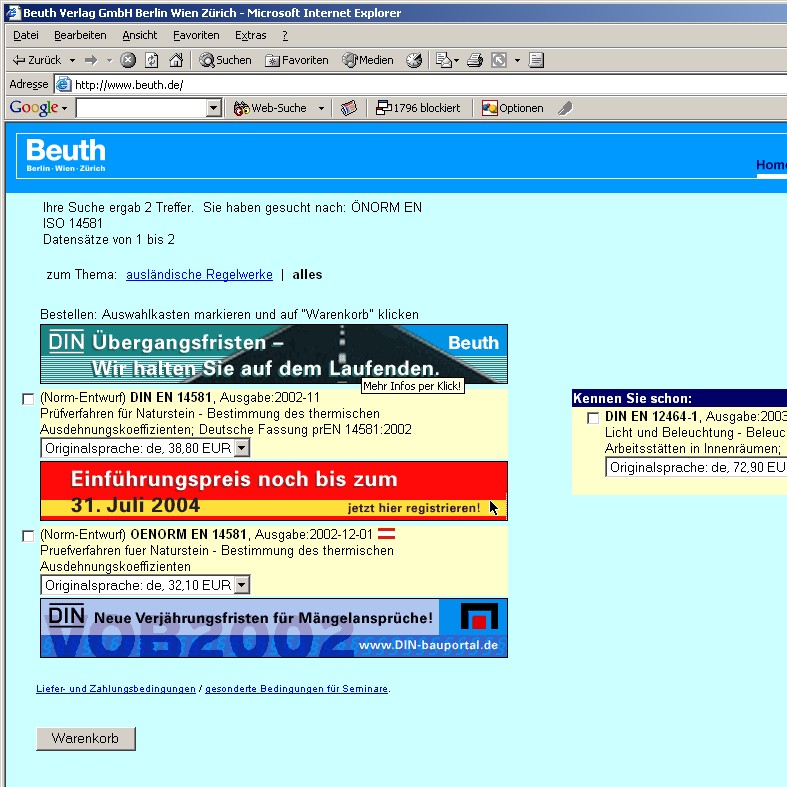The width and height of the screenshot is (787, 787).
Task: Open DIN EN 12464-1 72,90 EUR dropdown
Action: 697,467
